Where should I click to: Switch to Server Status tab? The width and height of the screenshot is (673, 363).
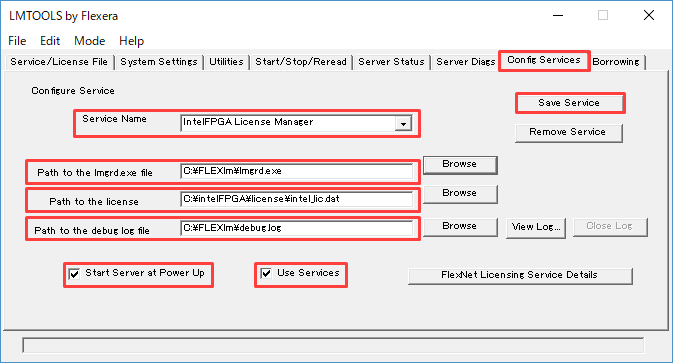391,62
